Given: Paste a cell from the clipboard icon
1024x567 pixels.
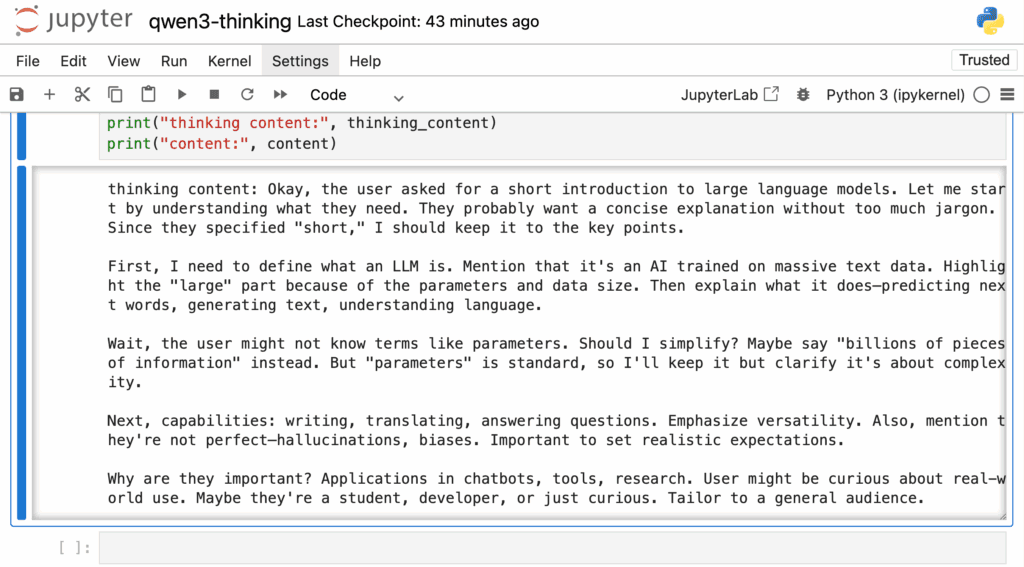Looking at the screenshot, I should [148, 95].
